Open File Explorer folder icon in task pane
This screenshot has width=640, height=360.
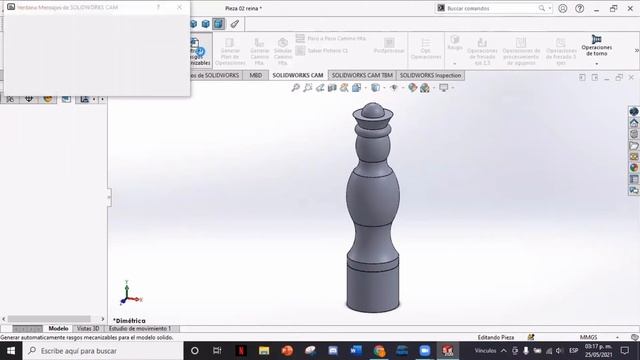pyautogui.click(x=633, y=145)
